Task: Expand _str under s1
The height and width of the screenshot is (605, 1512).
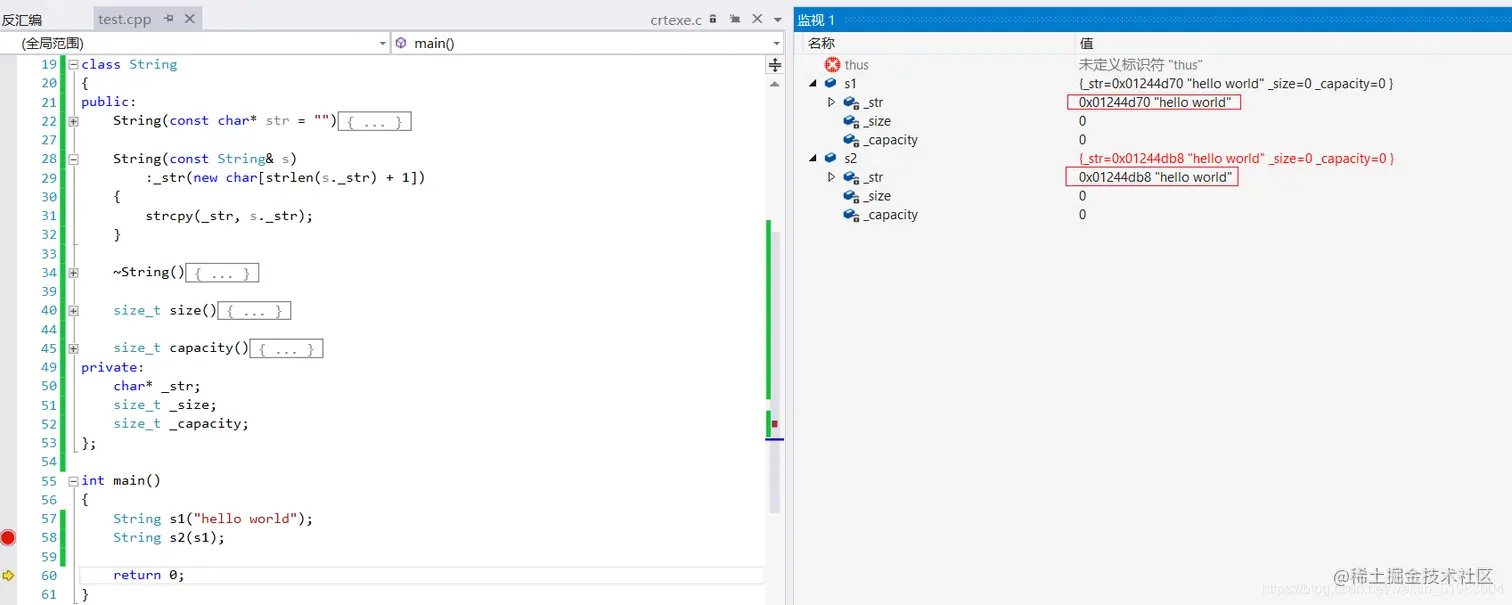Action: [x=831, y=102]
